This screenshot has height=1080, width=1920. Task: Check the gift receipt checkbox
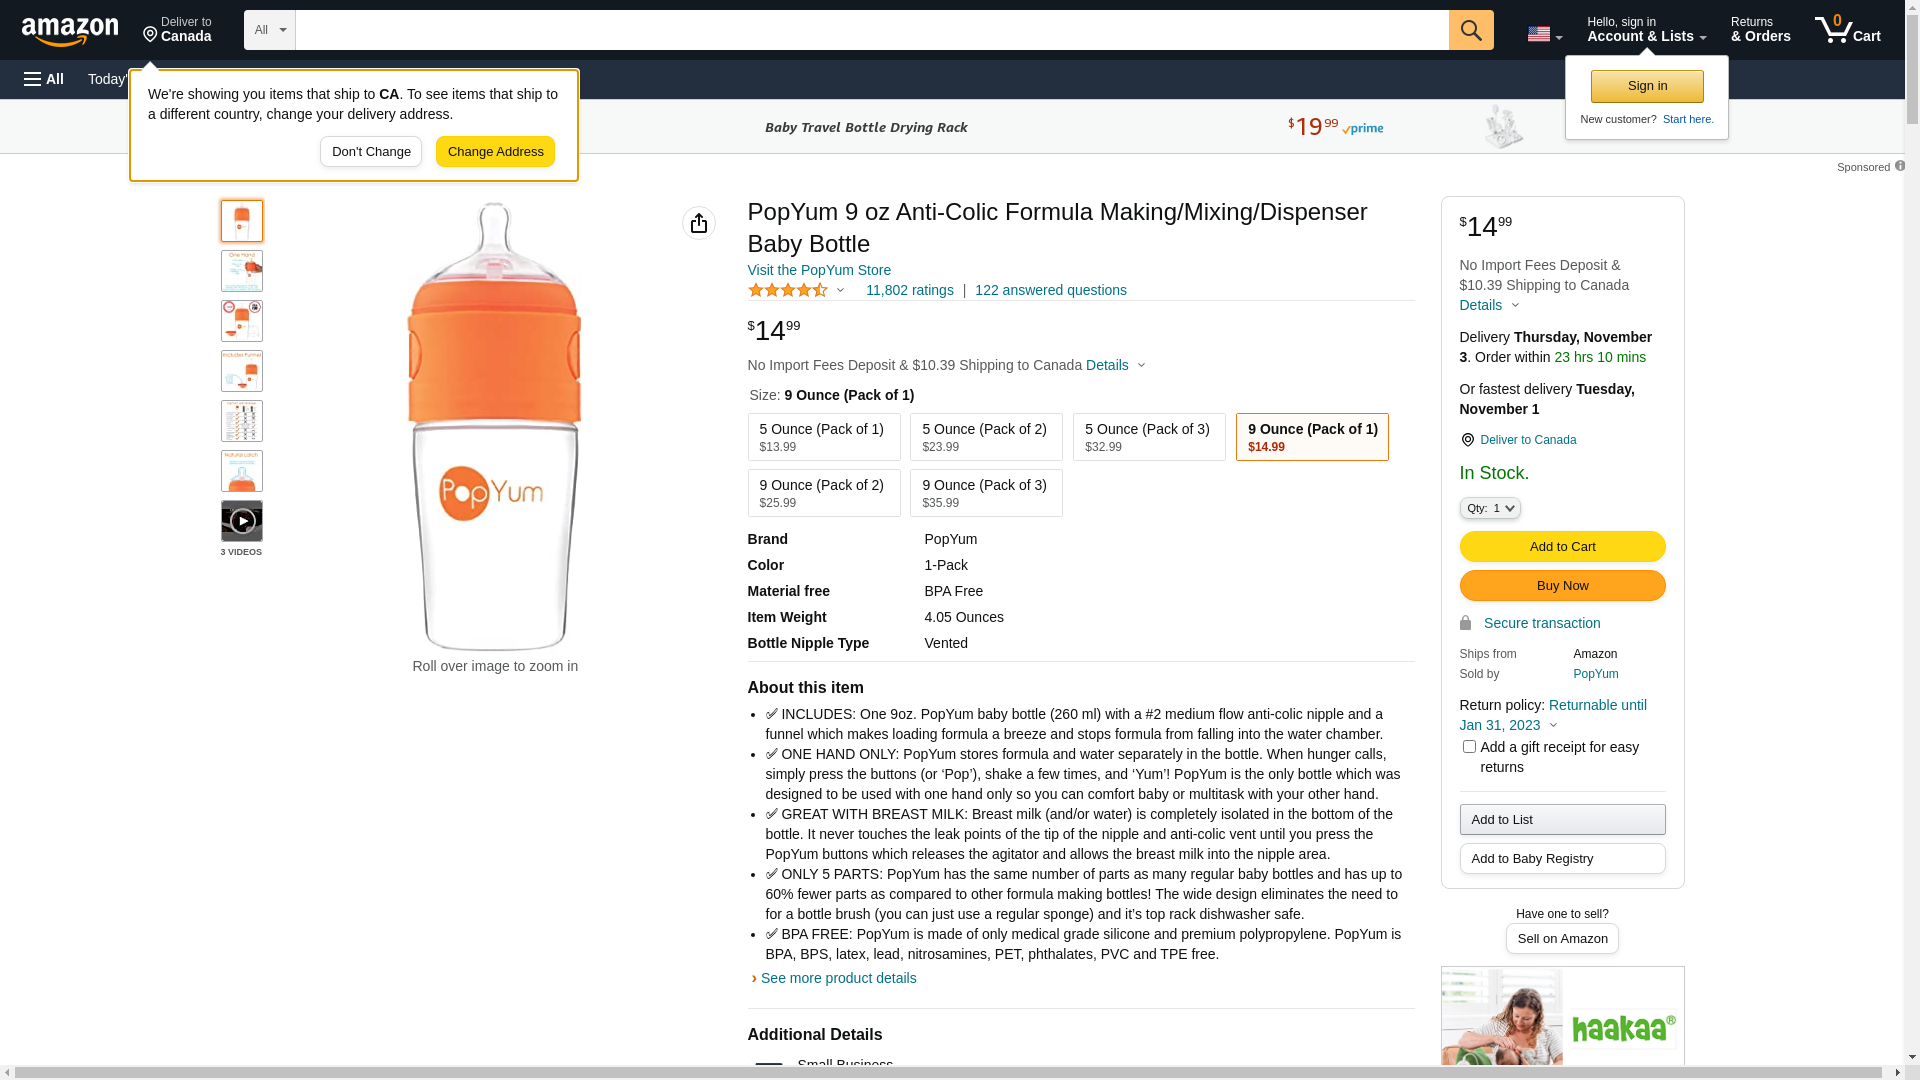[1469, 746]
